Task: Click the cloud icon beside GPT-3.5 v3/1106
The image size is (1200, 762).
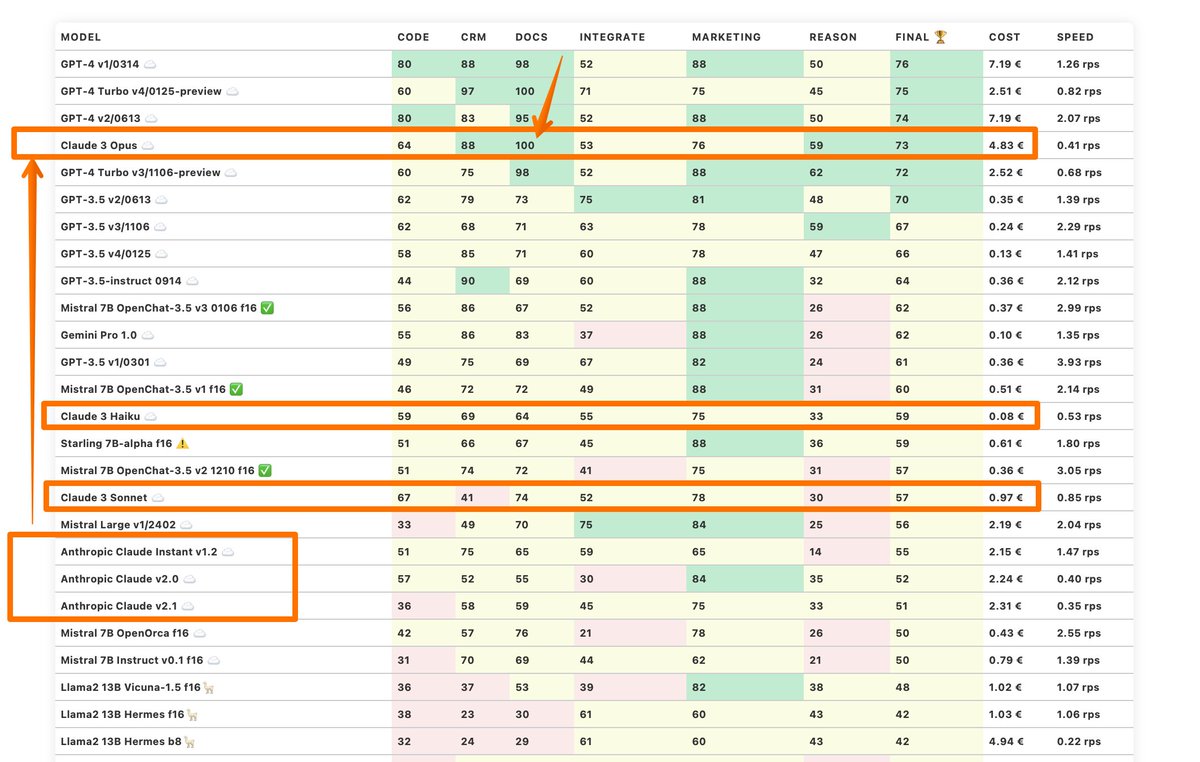Action: click(162, 226)
